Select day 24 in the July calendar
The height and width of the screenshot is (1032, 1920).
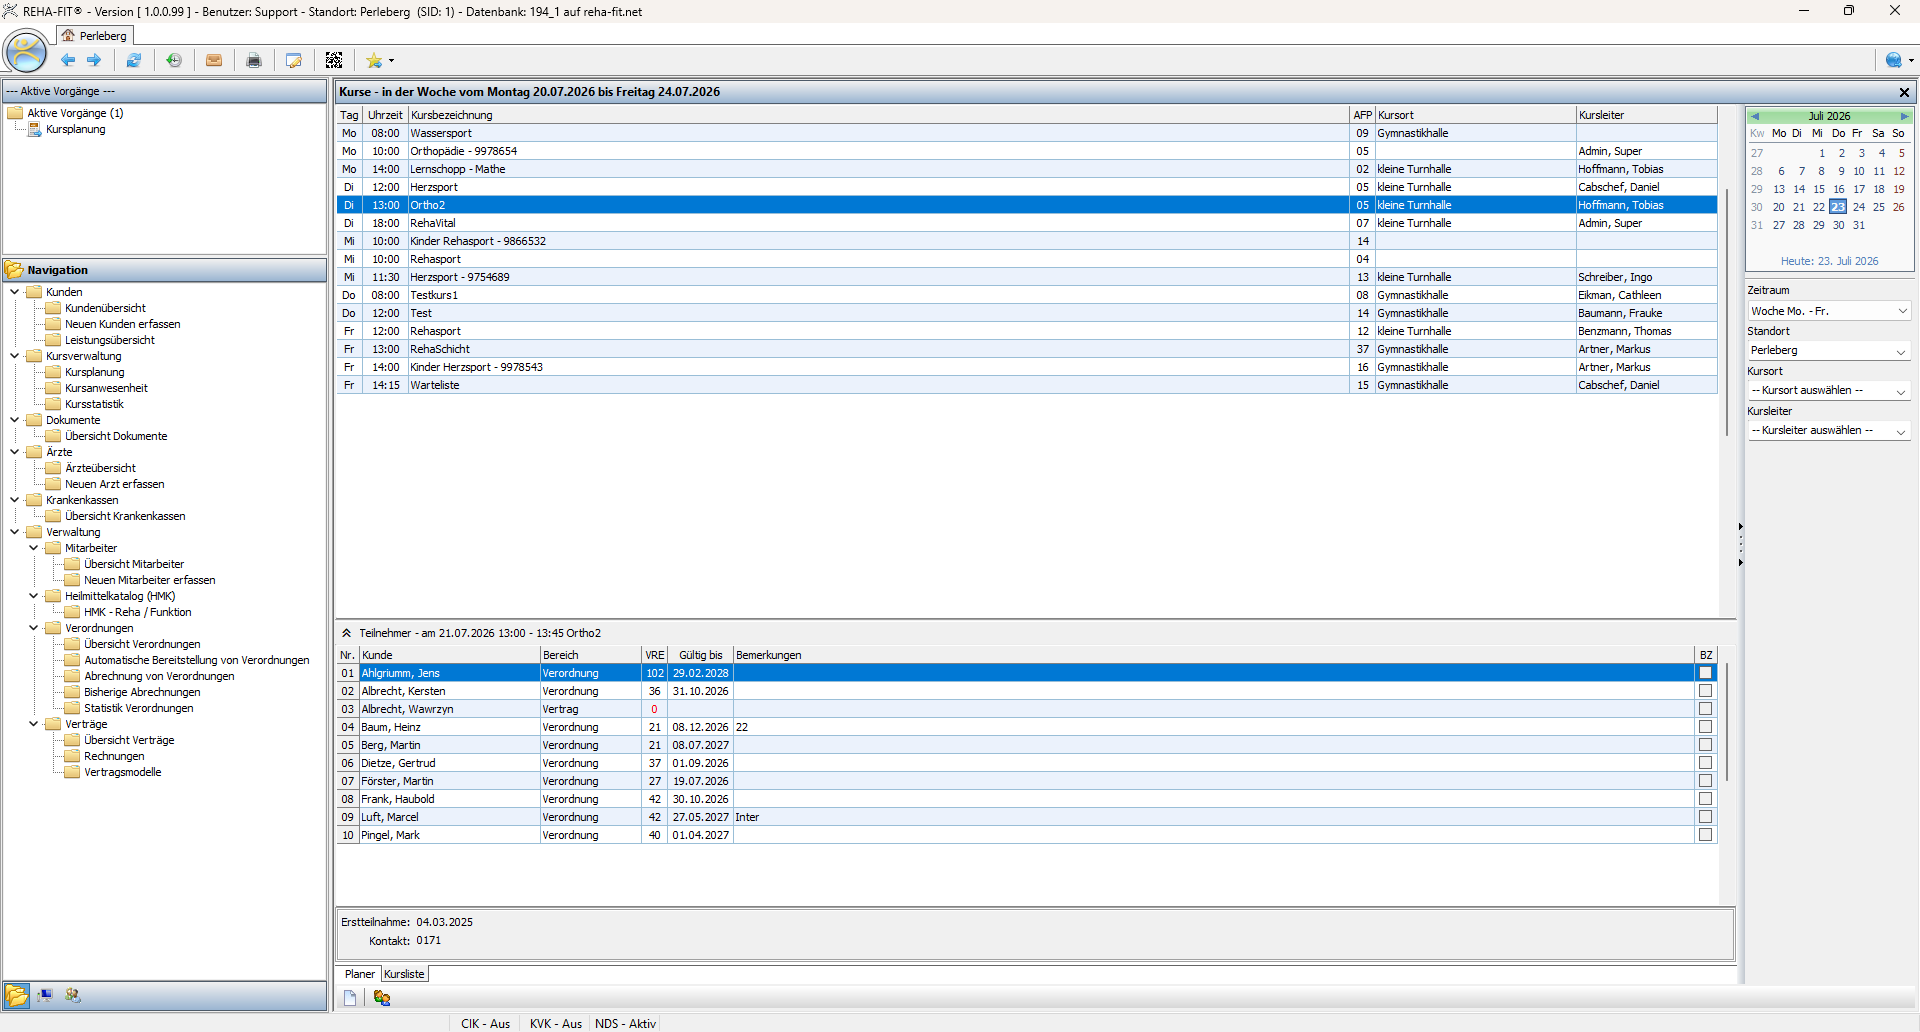tap(1859, 207)
